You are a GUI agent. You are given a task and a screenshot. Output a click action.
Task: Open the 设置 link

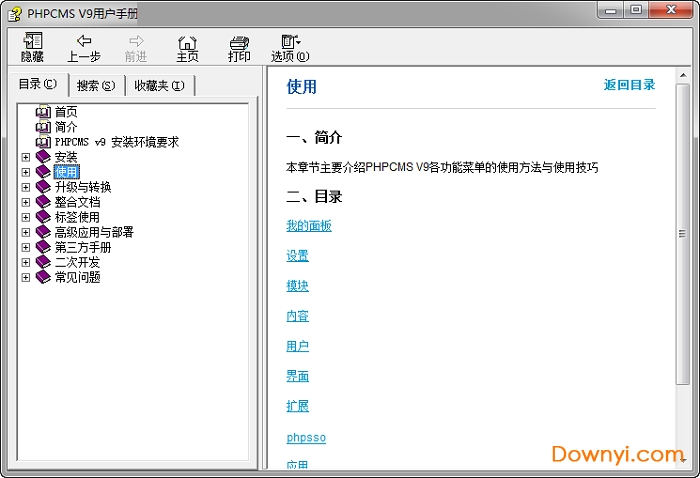pyautogui.click(x=297, y=256)
